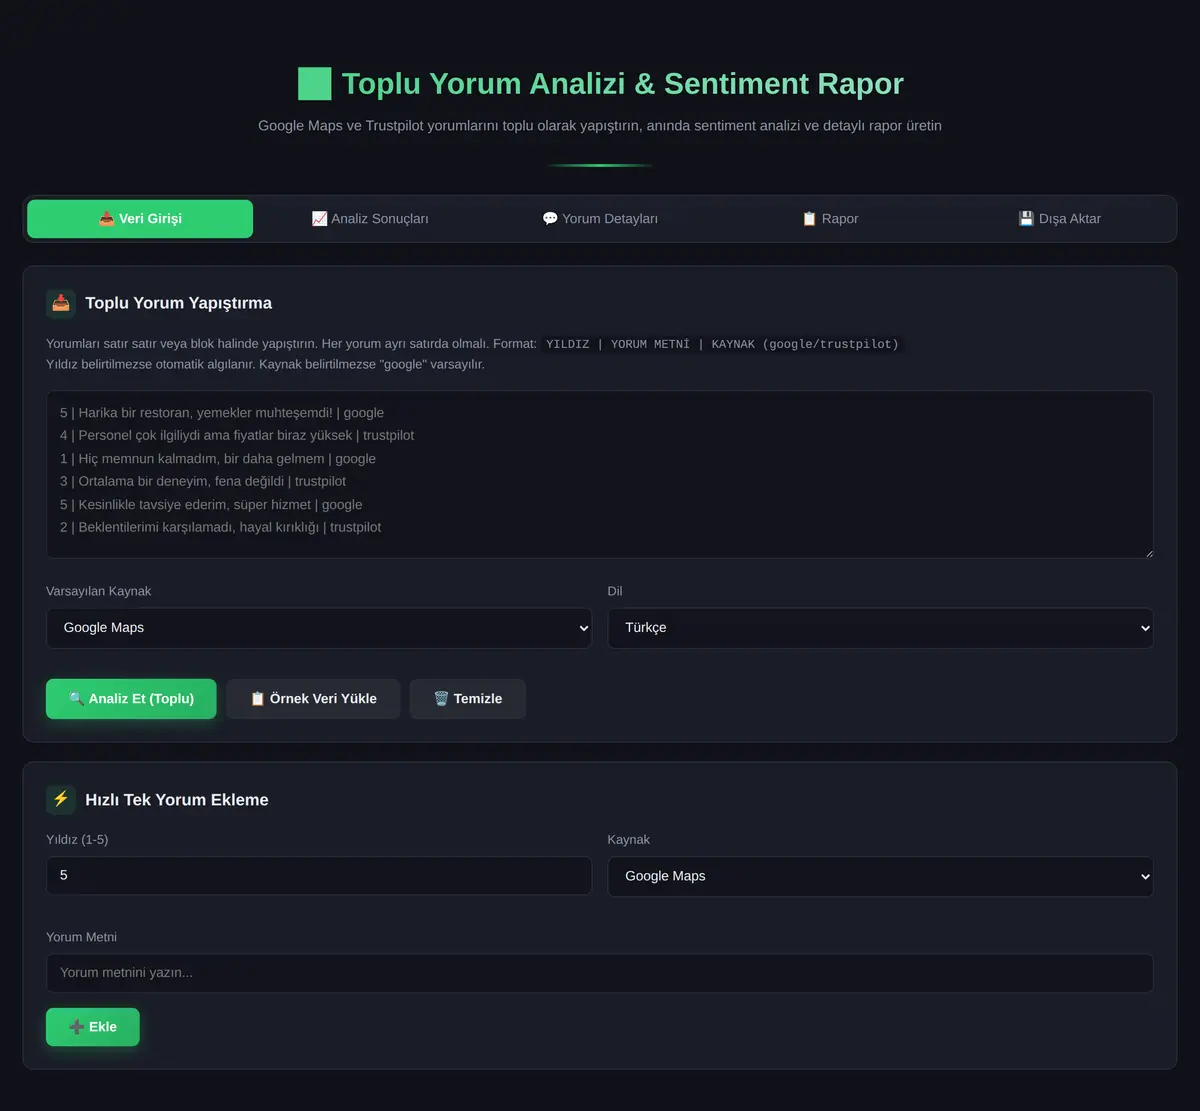This screenshot has height=1111, width=1200.
Task: Open the Dil language dropdown
Action: 881,628
